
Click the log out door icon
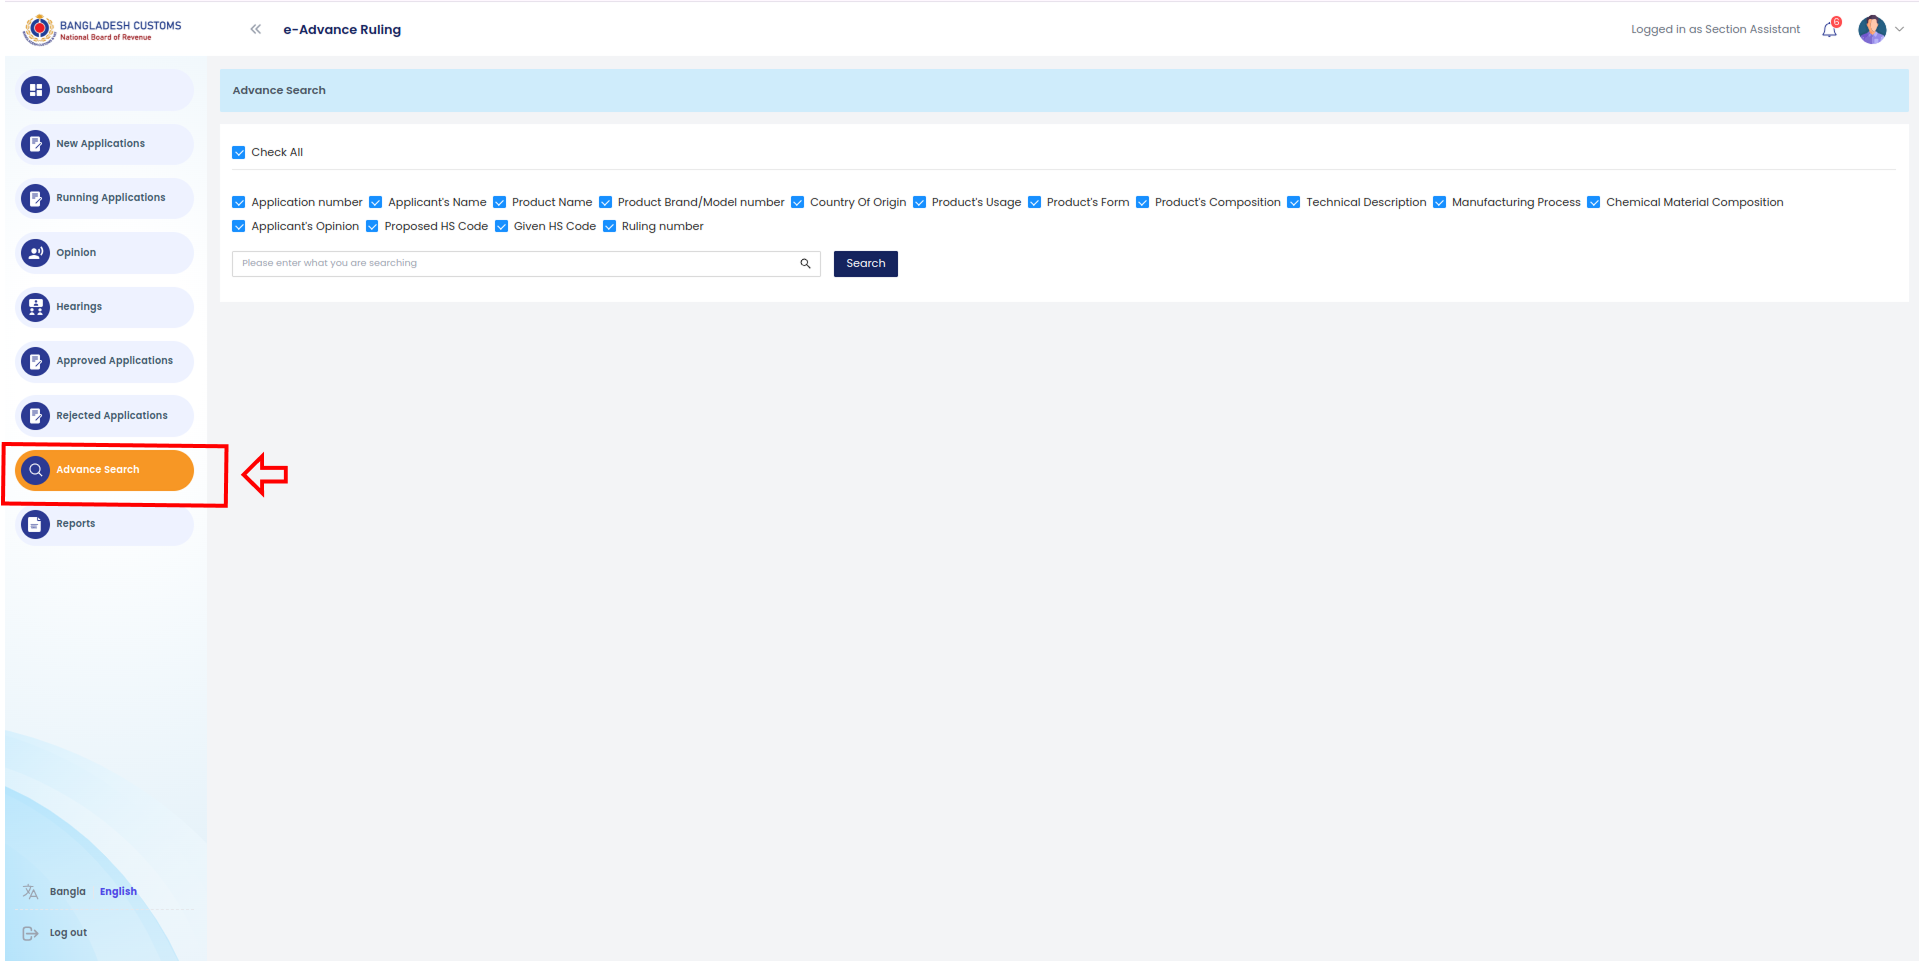(31, 933)
